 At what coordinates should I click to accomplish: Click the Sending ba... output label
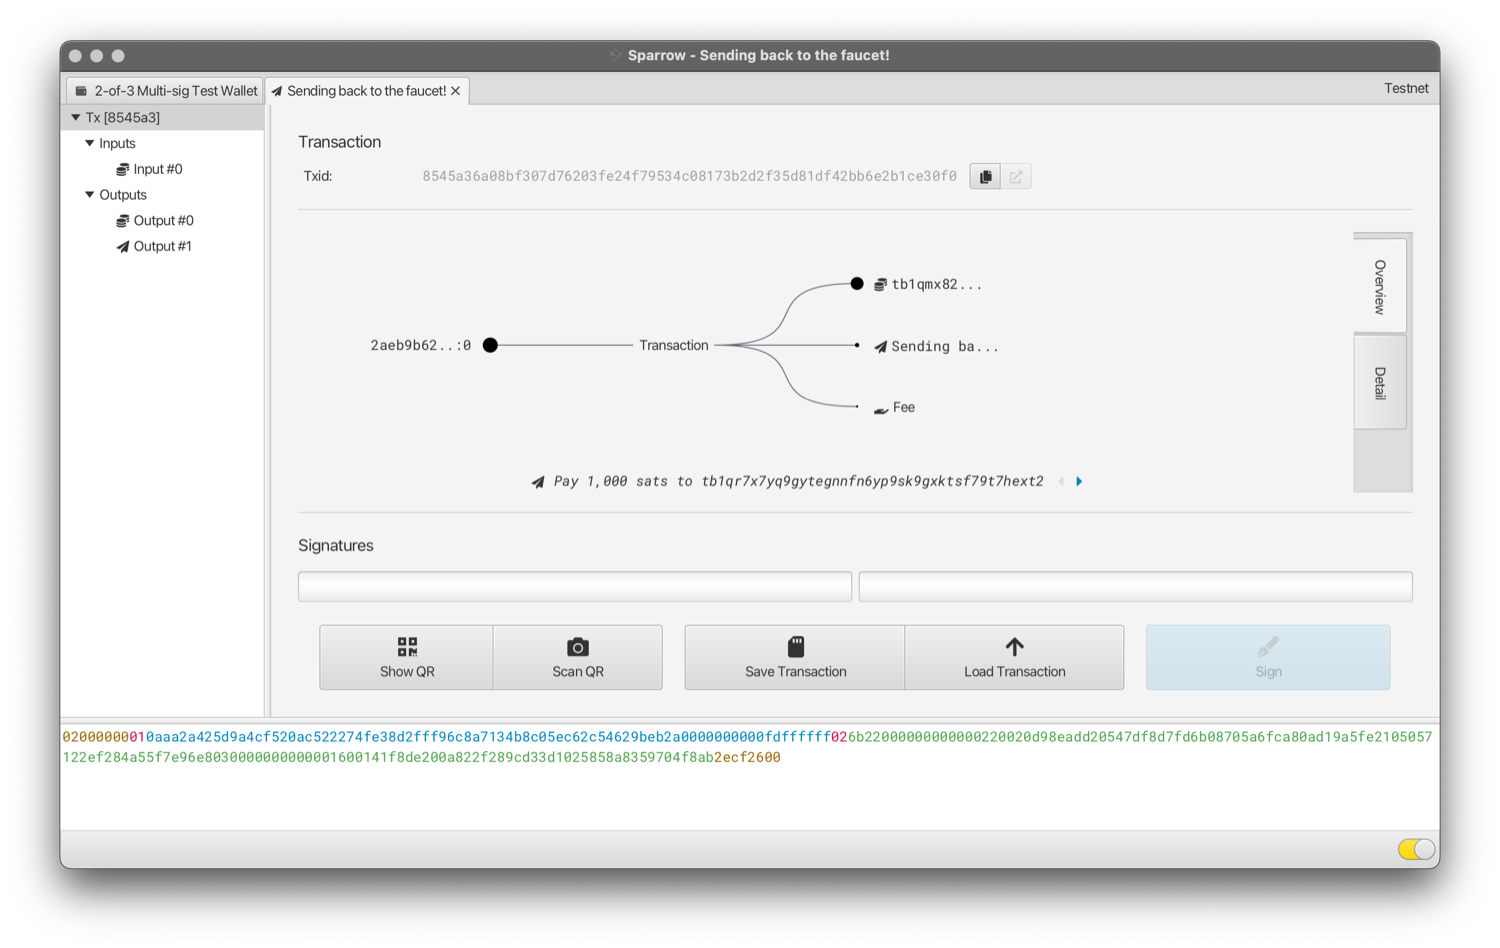point(945,347)
